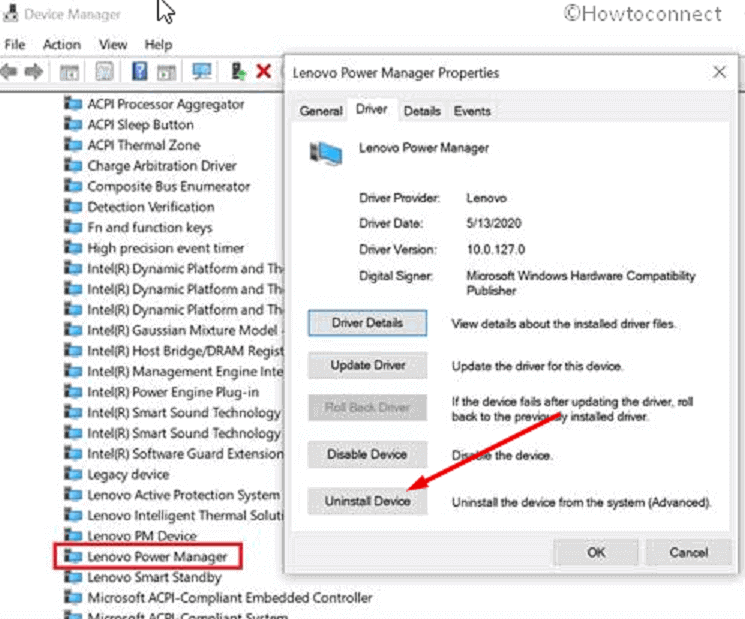Viewport: 745px width, 619px height.
Task: Click icon beside Legacy device
Action: pos(73,474)
